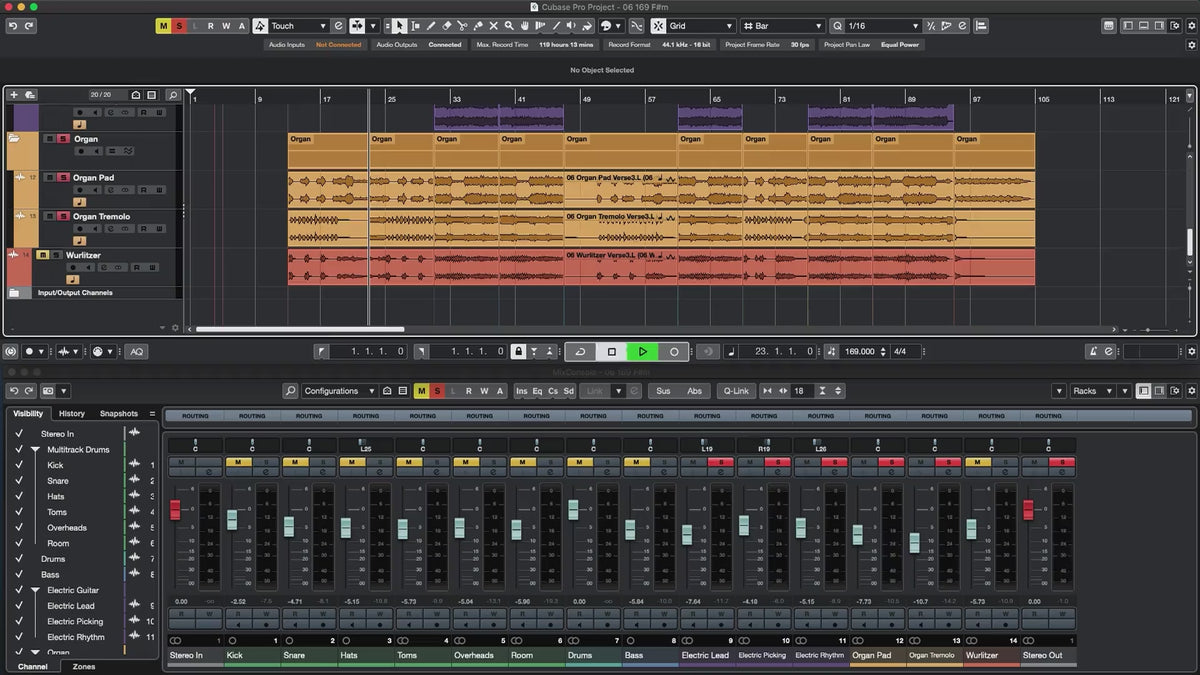Click the Q-Link button in MixConsole toolbar
Viewport: 1200px width, 675px height.
coord(736,391)
